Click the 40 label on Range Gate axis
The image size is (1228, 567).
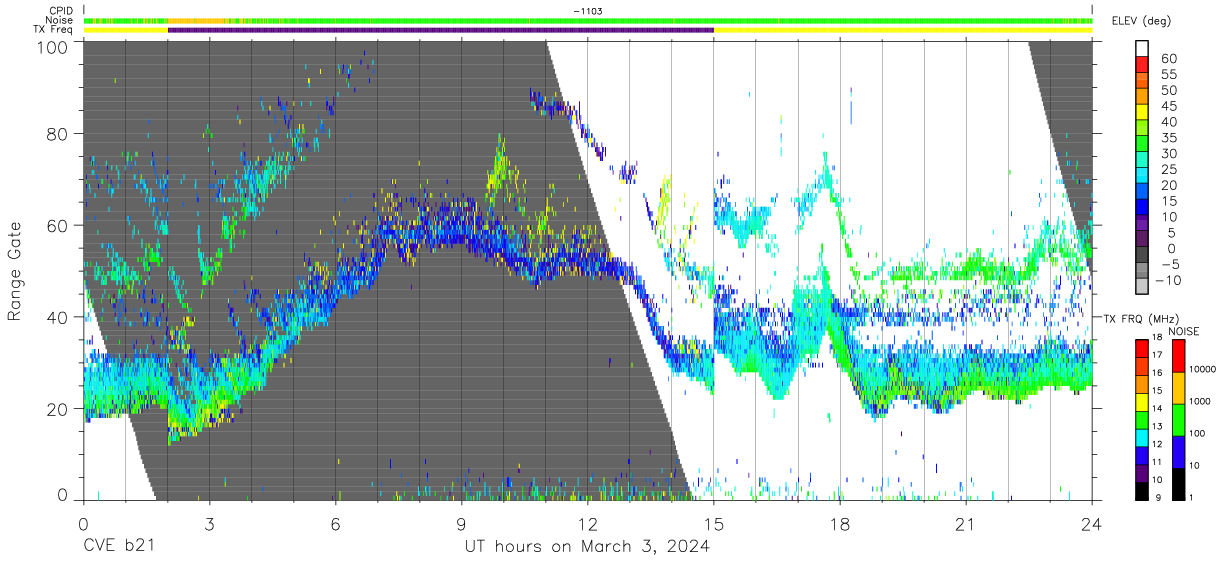[x=60, y=317]
